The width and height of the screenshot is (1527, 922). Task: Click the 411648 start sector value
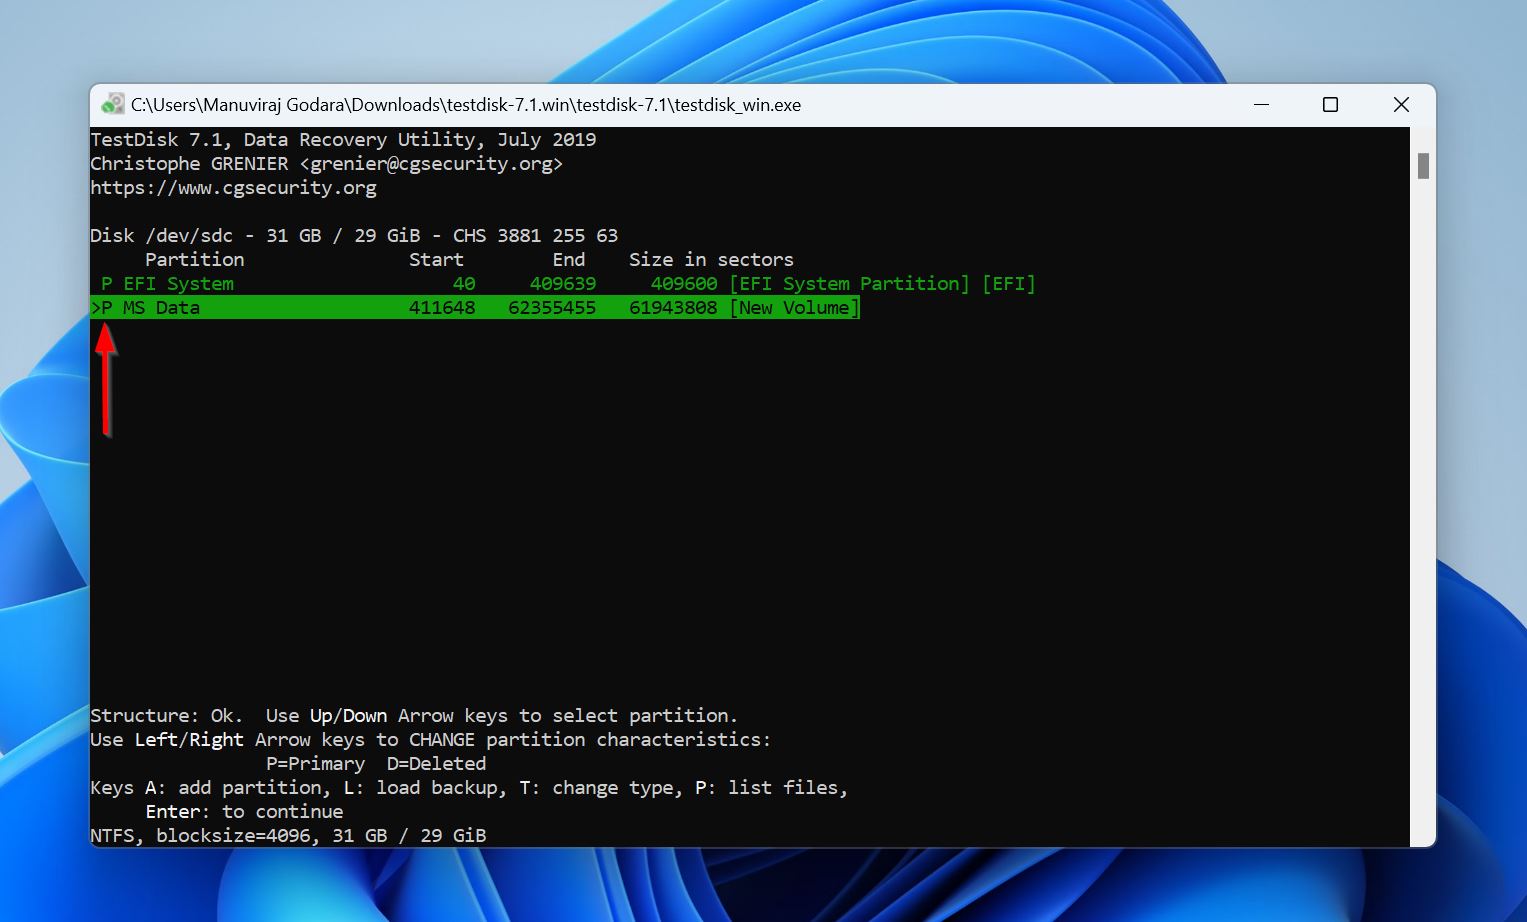(442, 308)
